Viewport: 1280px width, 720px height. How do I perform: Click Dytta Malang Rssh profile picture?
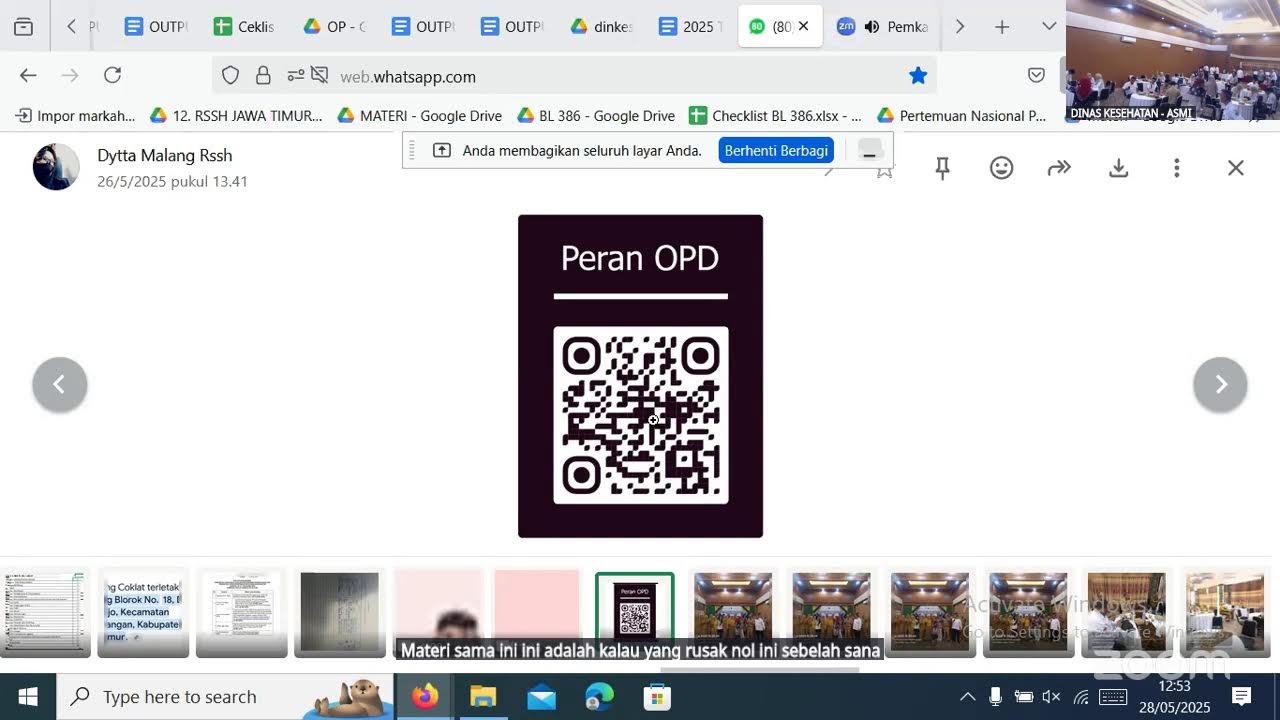pyautogui.click(x=56, y=167)
